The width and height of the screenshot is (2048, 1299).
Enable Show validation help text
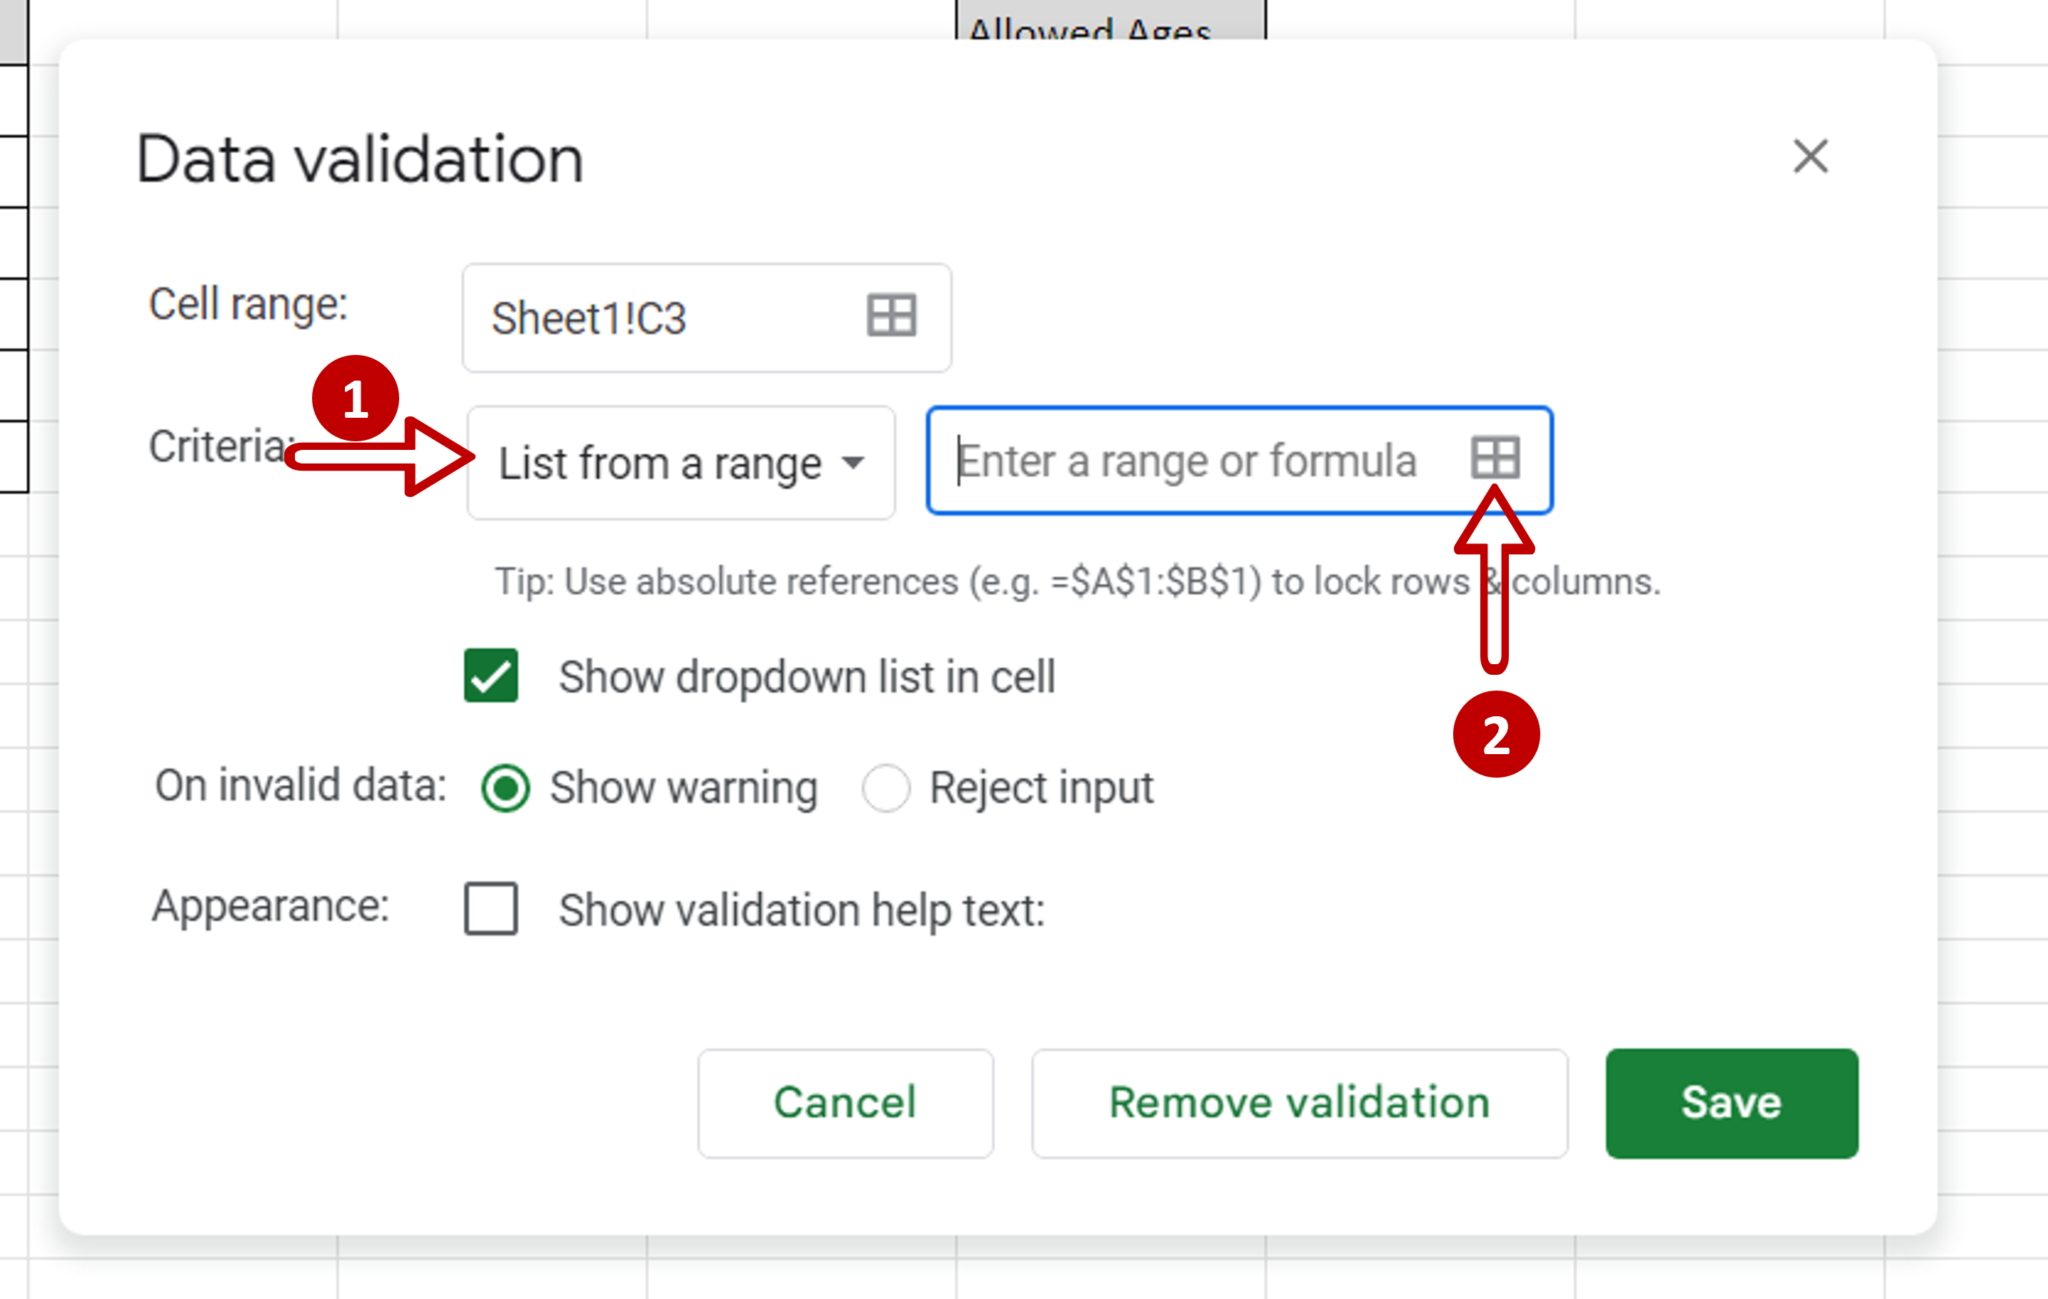coord(490,909)
